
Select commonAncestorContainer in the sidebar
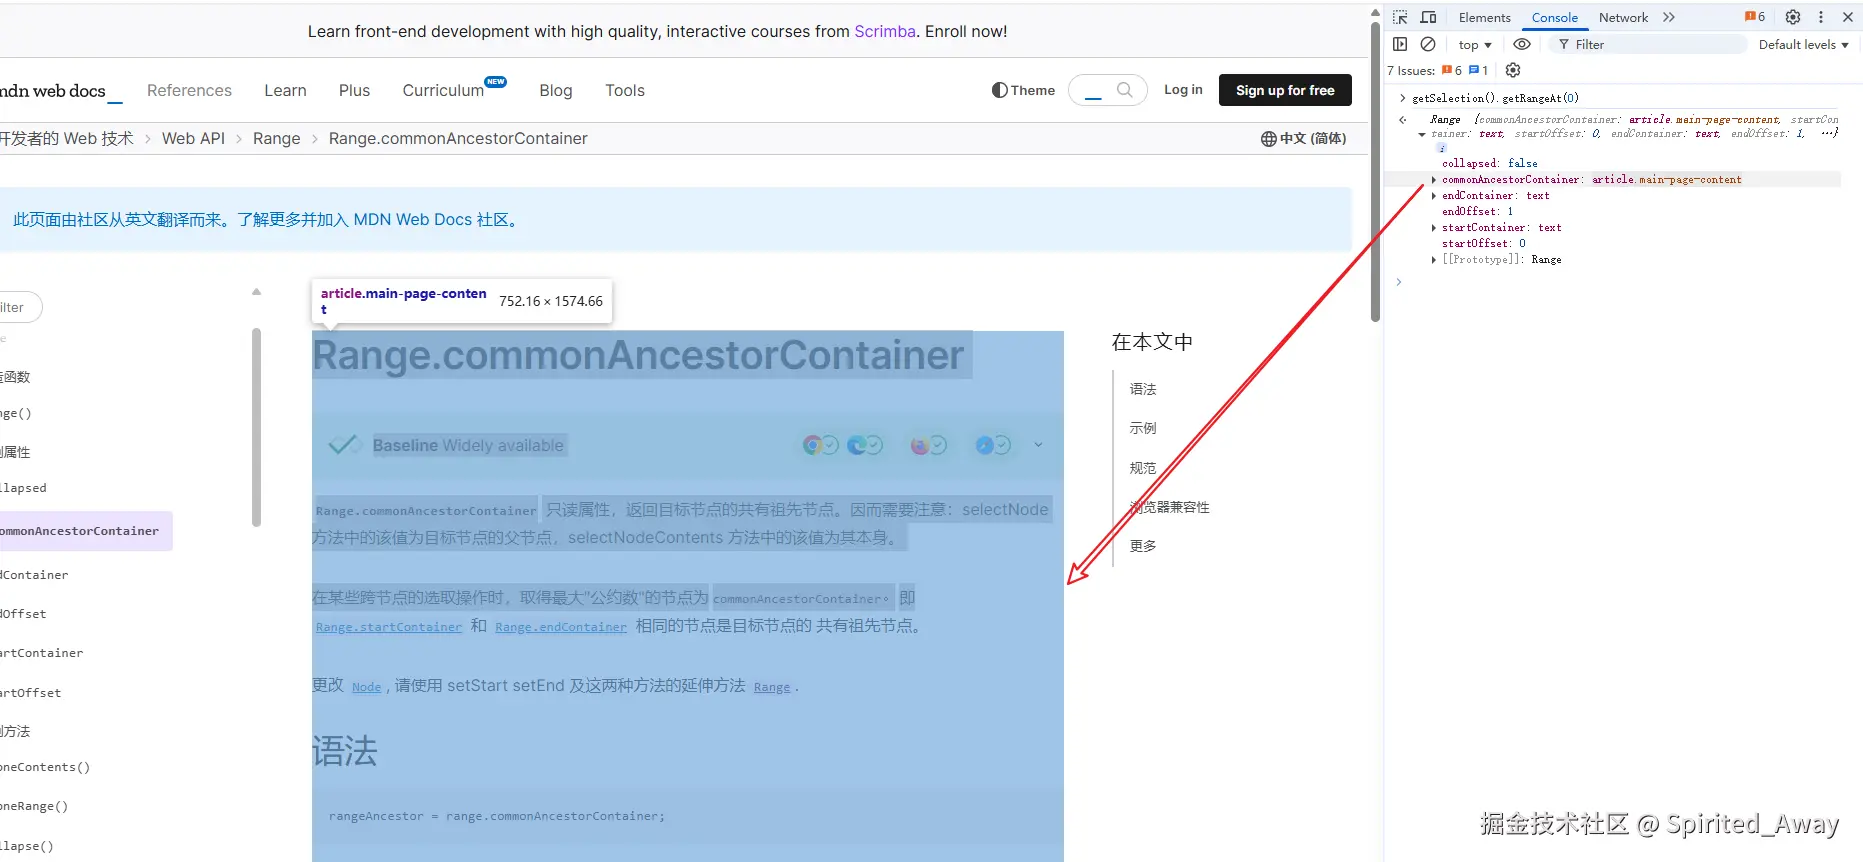(84, 531)
